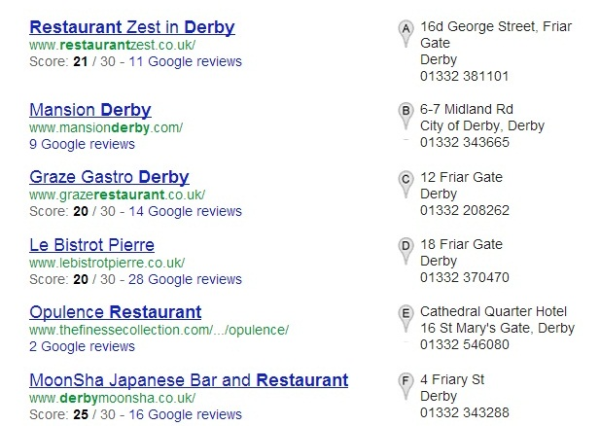
Task: Open the Restaurant Zest in Derby result
Action: [132, 27]
